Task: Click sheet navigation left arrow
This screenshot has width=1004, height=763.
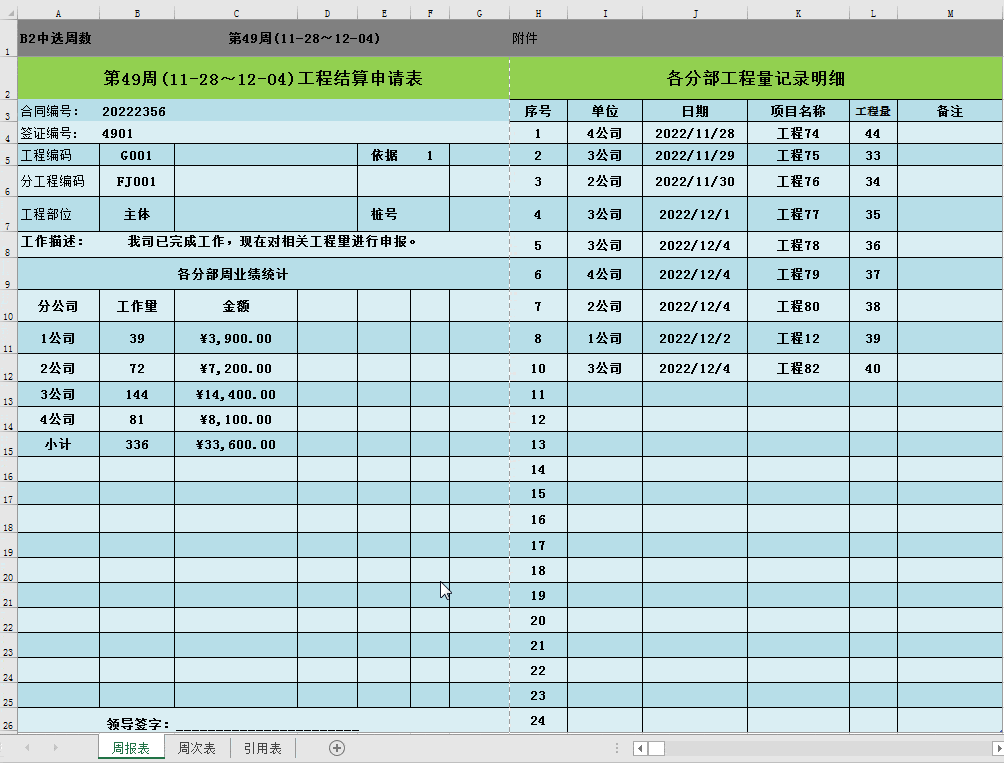Action: point(27,748)
